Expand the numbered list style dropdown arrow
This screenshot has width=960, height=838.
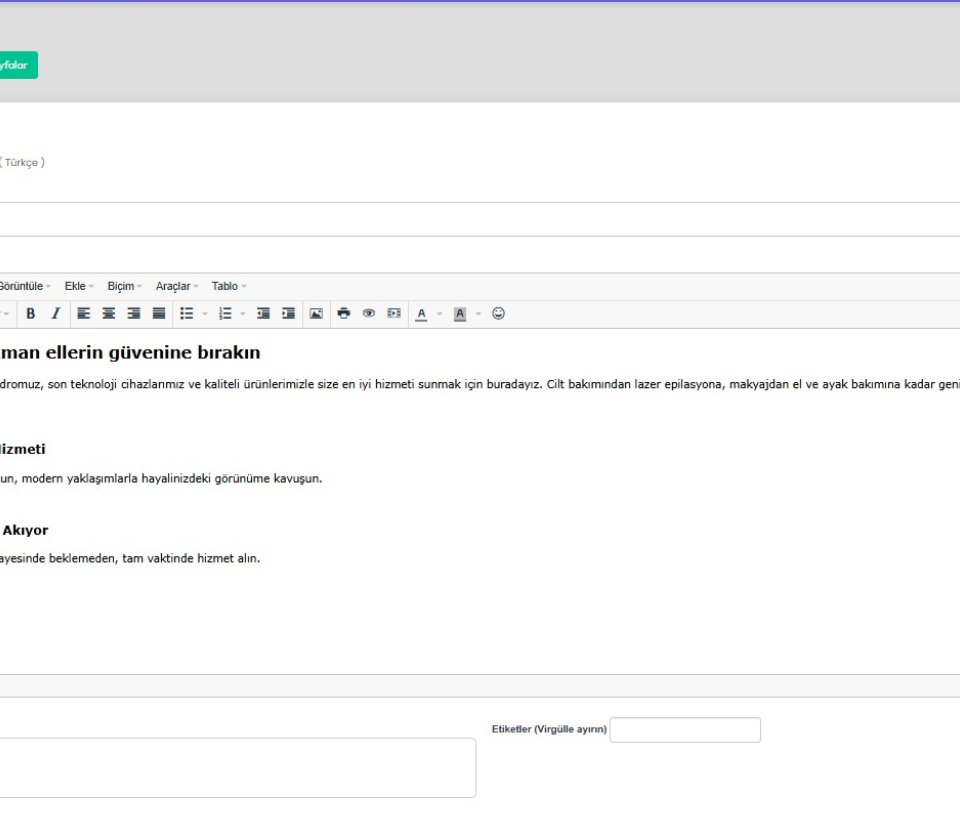pos(243,314)
